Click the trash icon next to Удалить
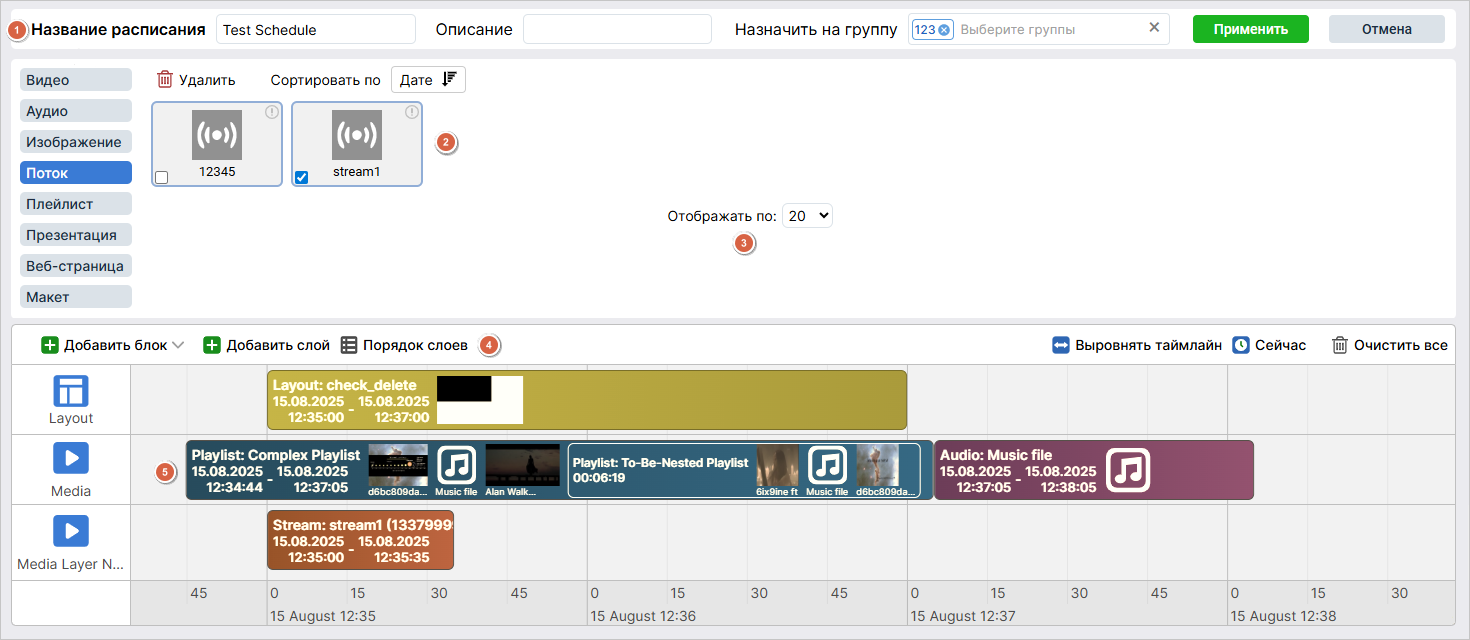This screenshot has width=1470, height=640. coord(166,80)
